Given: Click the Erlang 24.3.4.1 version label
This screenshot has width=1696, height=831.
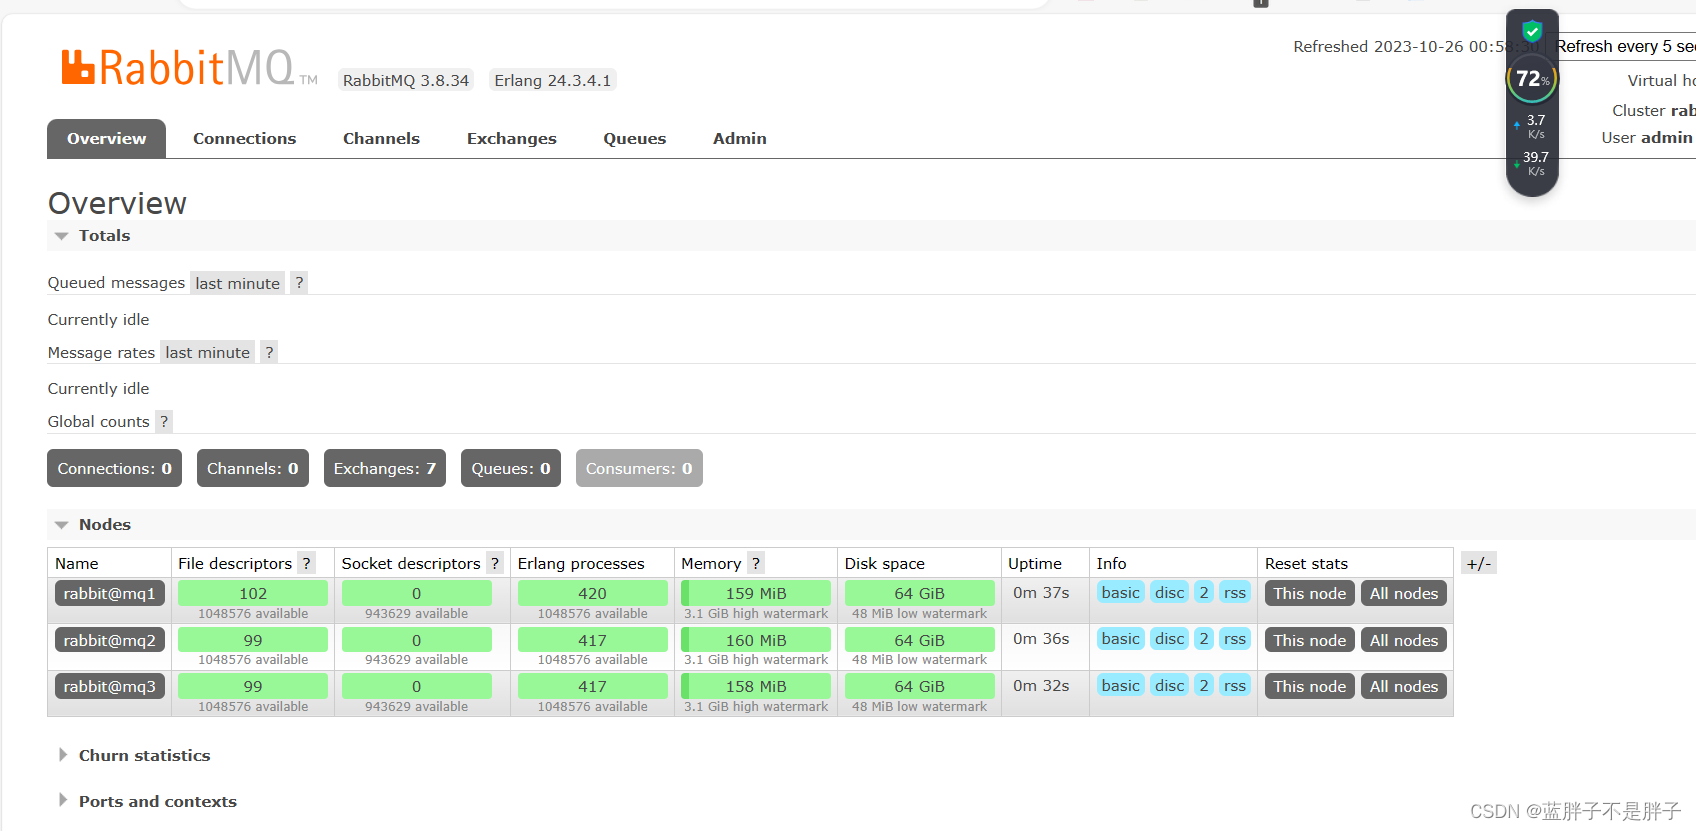Looking at the screenshot, I should (553, 80).
